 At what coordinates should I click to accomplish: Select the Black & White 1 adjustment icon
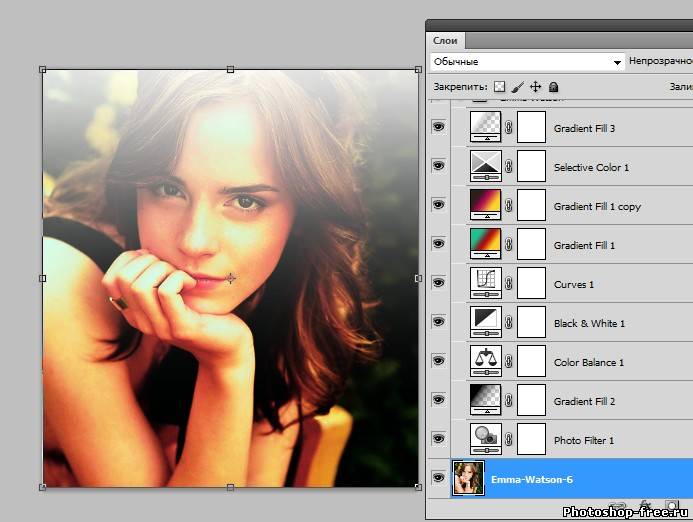485,322
